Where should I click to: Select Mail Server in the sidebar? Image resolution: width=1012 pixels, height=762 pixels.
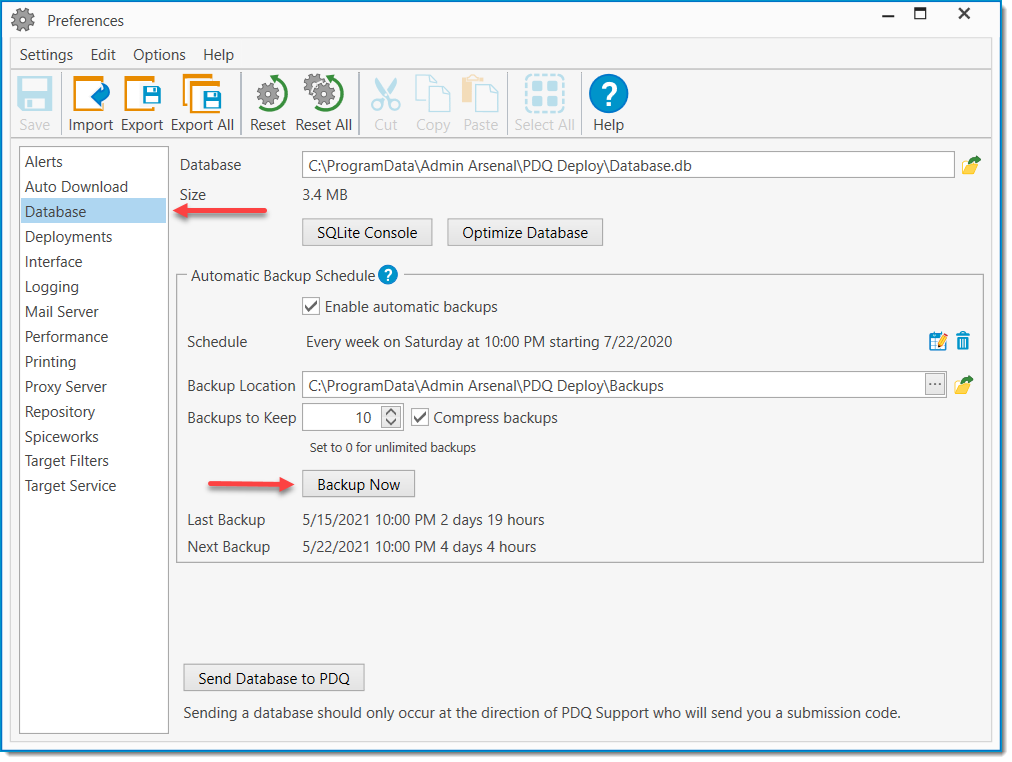pos(94,312)
